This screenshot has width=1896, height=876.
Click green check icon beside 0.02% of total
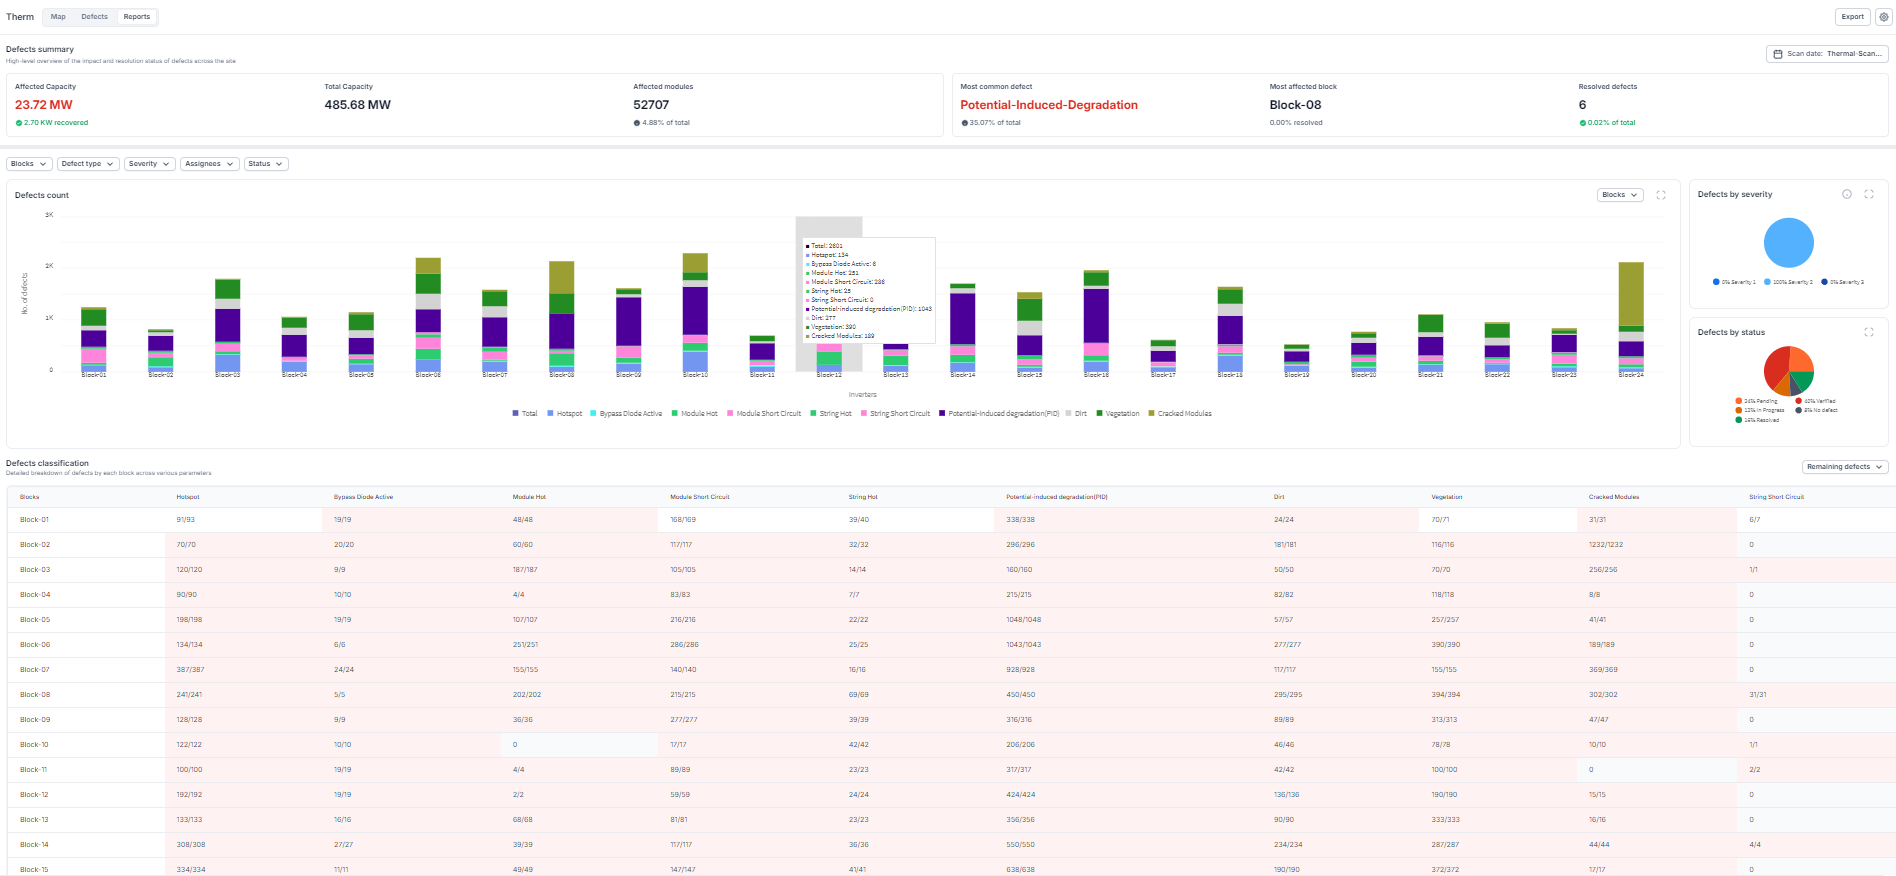coord(1583,123)
